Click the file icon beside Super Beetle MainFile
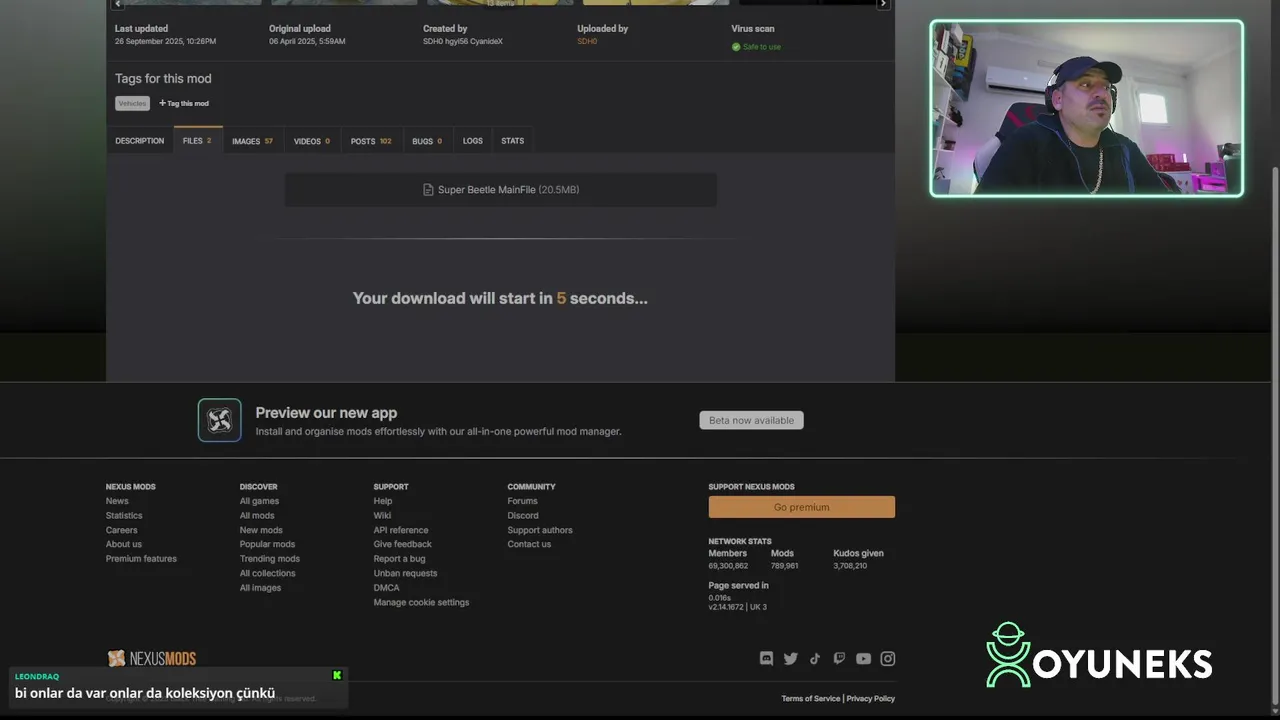Screen dimensions: 1280x720 428,190
